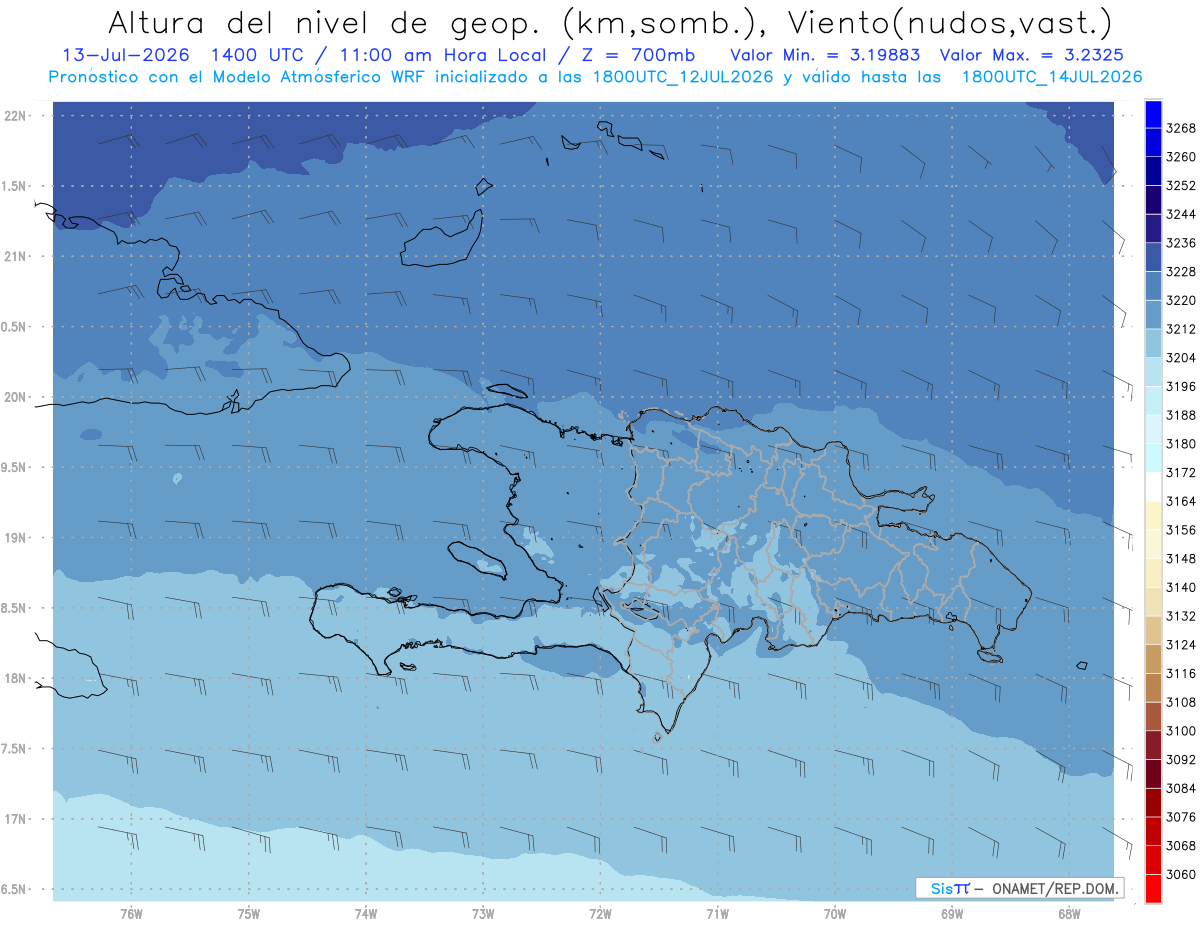The width and height of the screenshot is (1200, 927).
Task: Click the '3140' colorbar value
Action: coord(1181,587)
